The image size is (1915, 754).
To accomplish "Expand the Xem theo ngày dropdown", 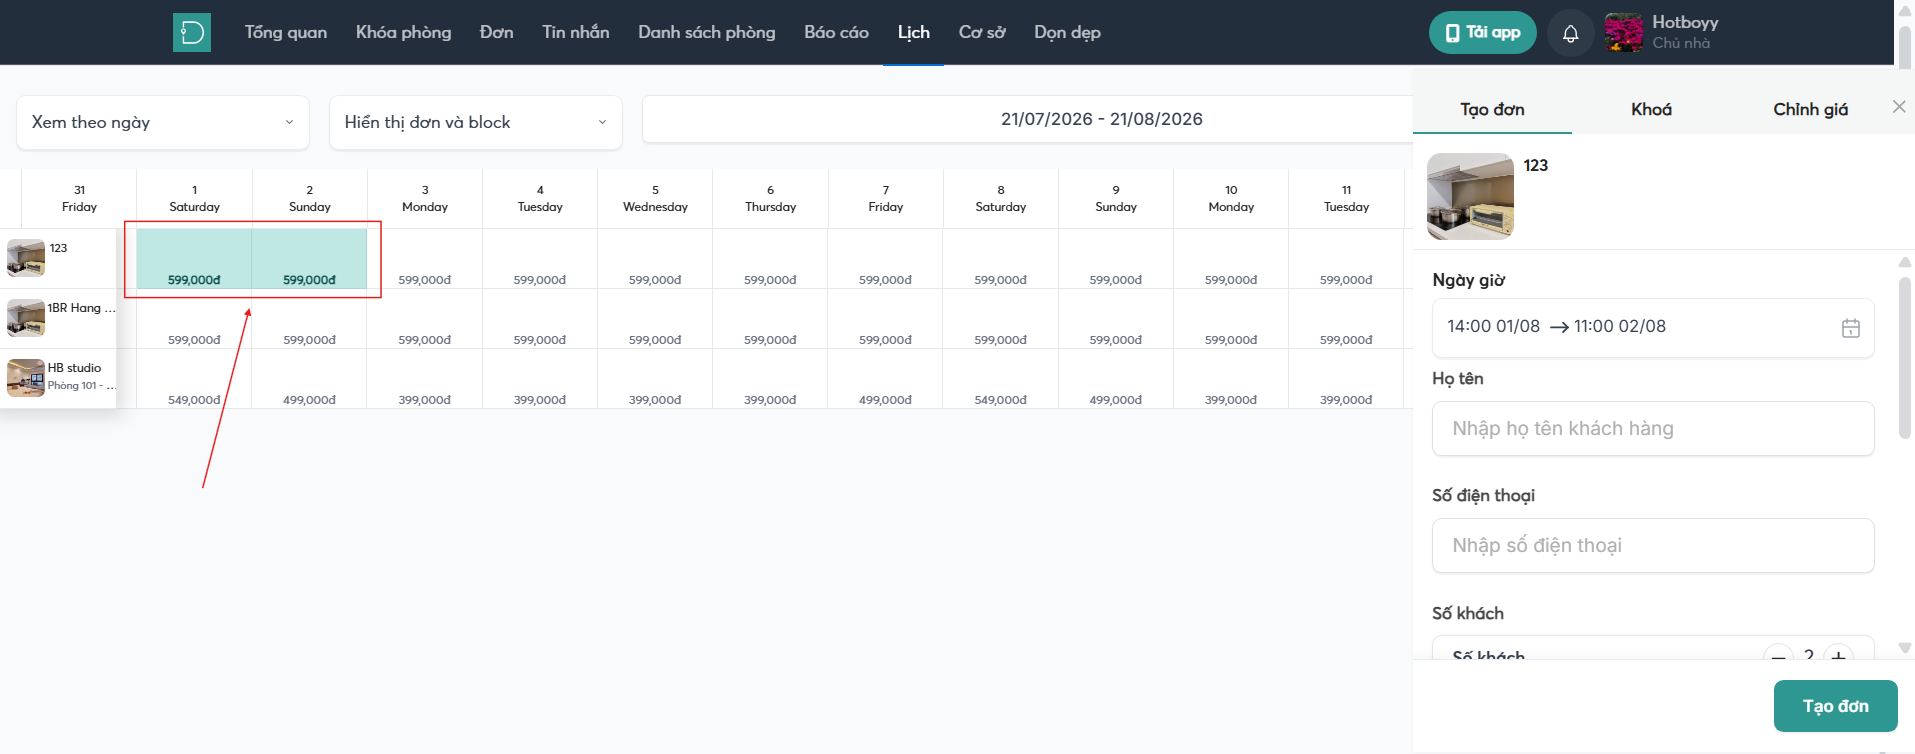I will (163, 122).
